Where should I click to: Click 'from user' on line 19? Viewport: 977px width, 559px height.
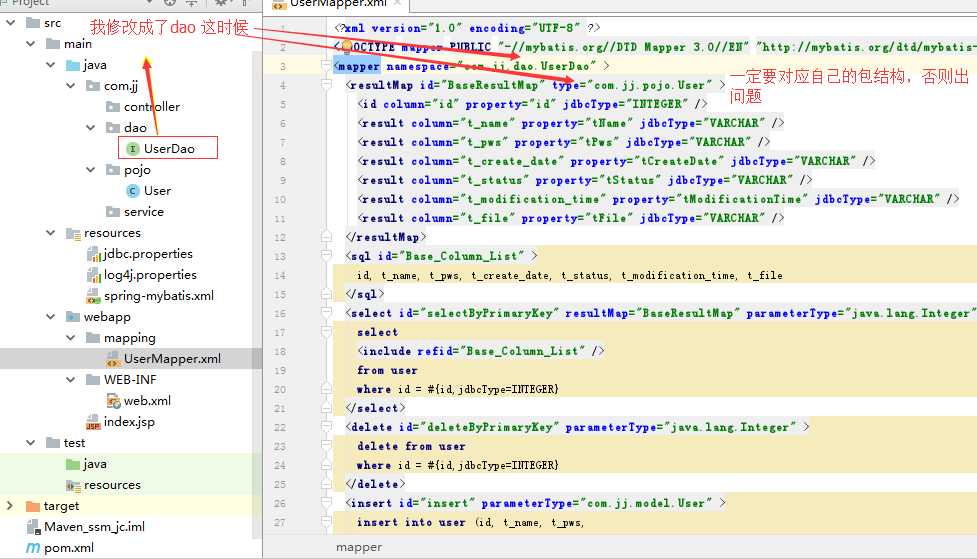click(x=387, y=370)
